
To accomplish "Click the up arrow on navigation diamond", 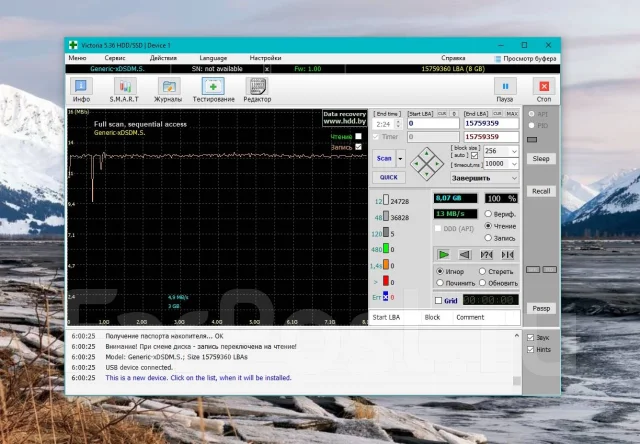I will point(427,153).
